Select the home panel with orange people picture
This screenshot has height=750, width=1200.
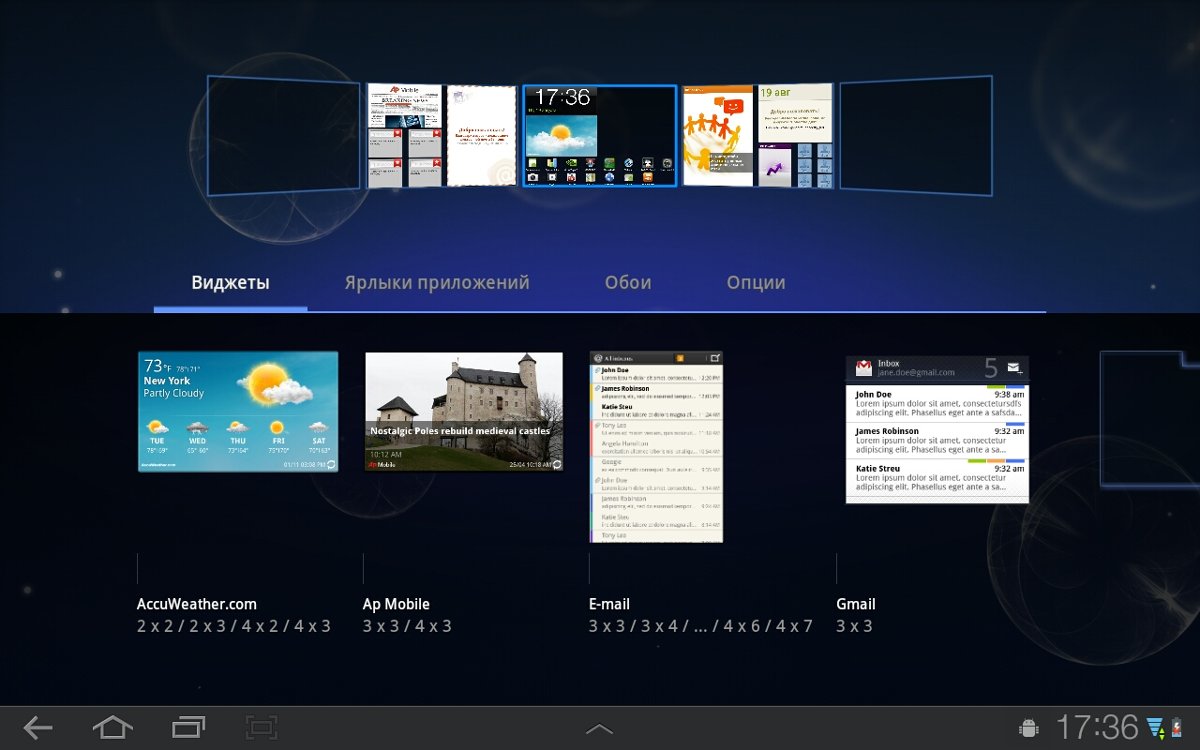(758, 135)
